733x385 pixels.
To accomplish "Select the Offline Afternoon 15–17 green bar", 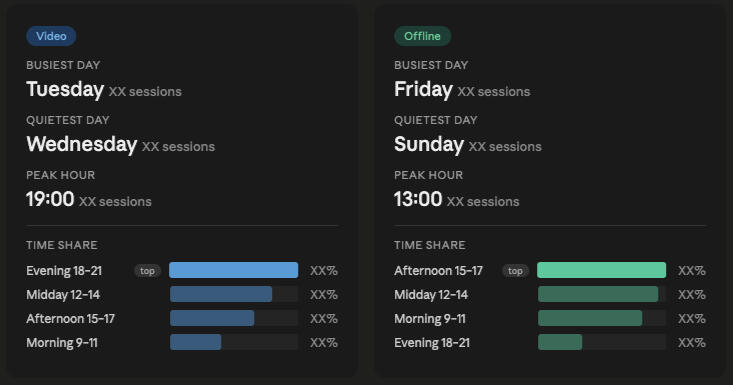I will point(601,270).
